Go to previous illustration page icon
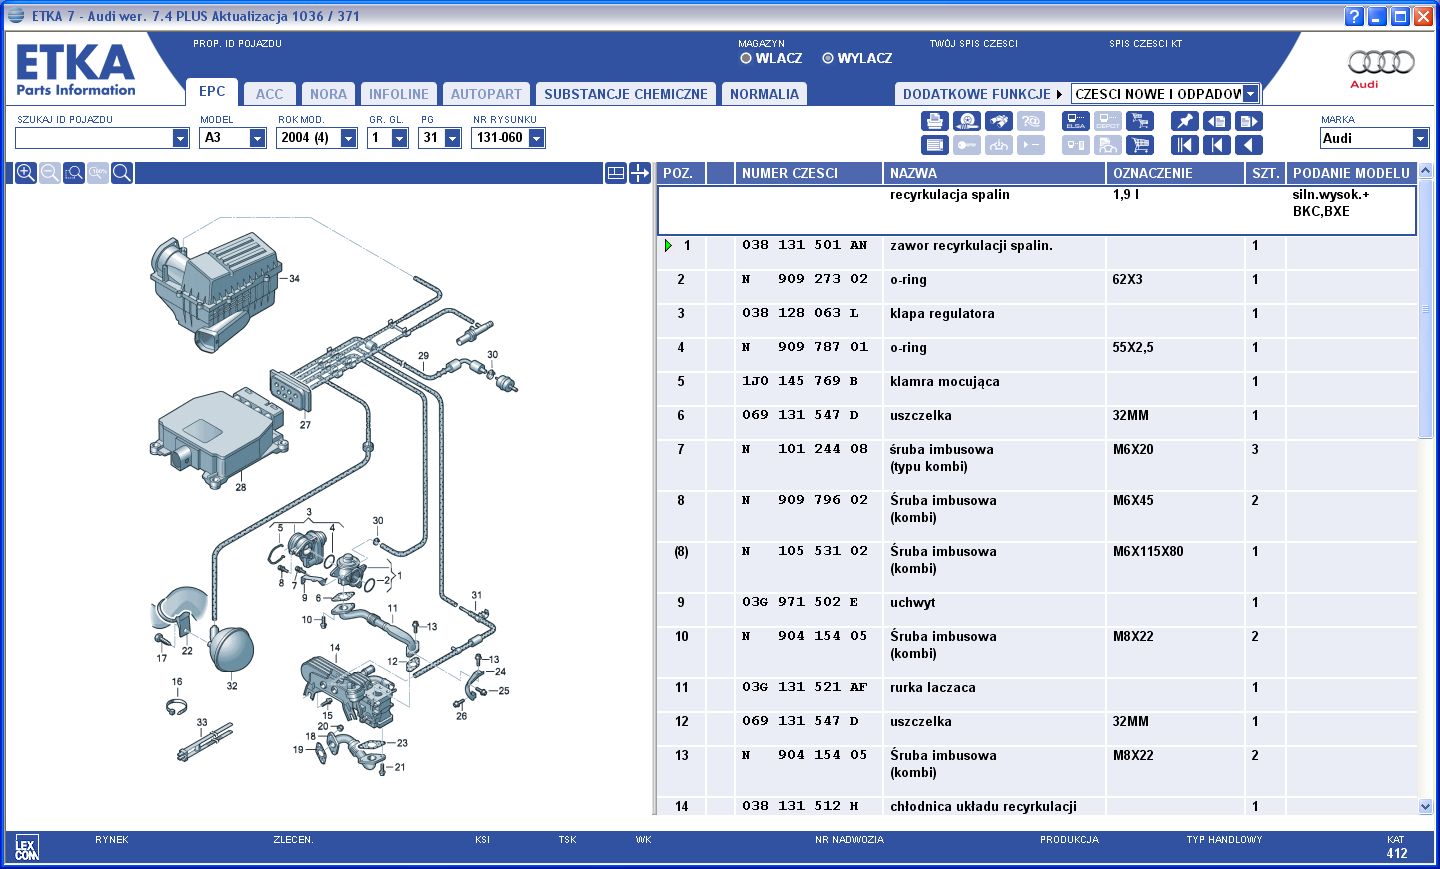This screenshot has width=1440, height=869. 1217,121
